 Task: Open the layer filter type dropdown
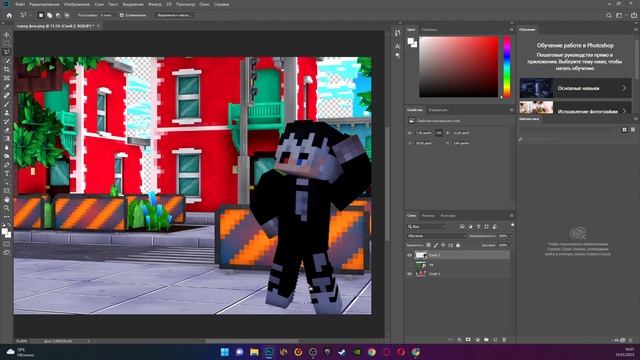pyautogui.click(x=426, y=227)
